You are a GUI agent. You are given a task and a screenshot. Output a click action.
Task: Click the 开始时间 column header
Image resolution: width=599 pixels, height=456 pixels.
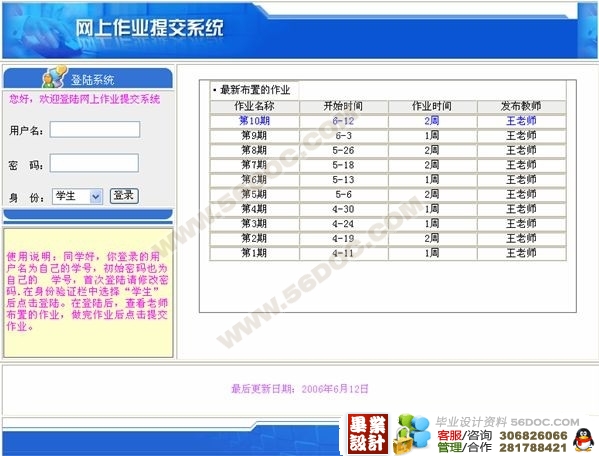pyautogui.click(x=343, y=107)
